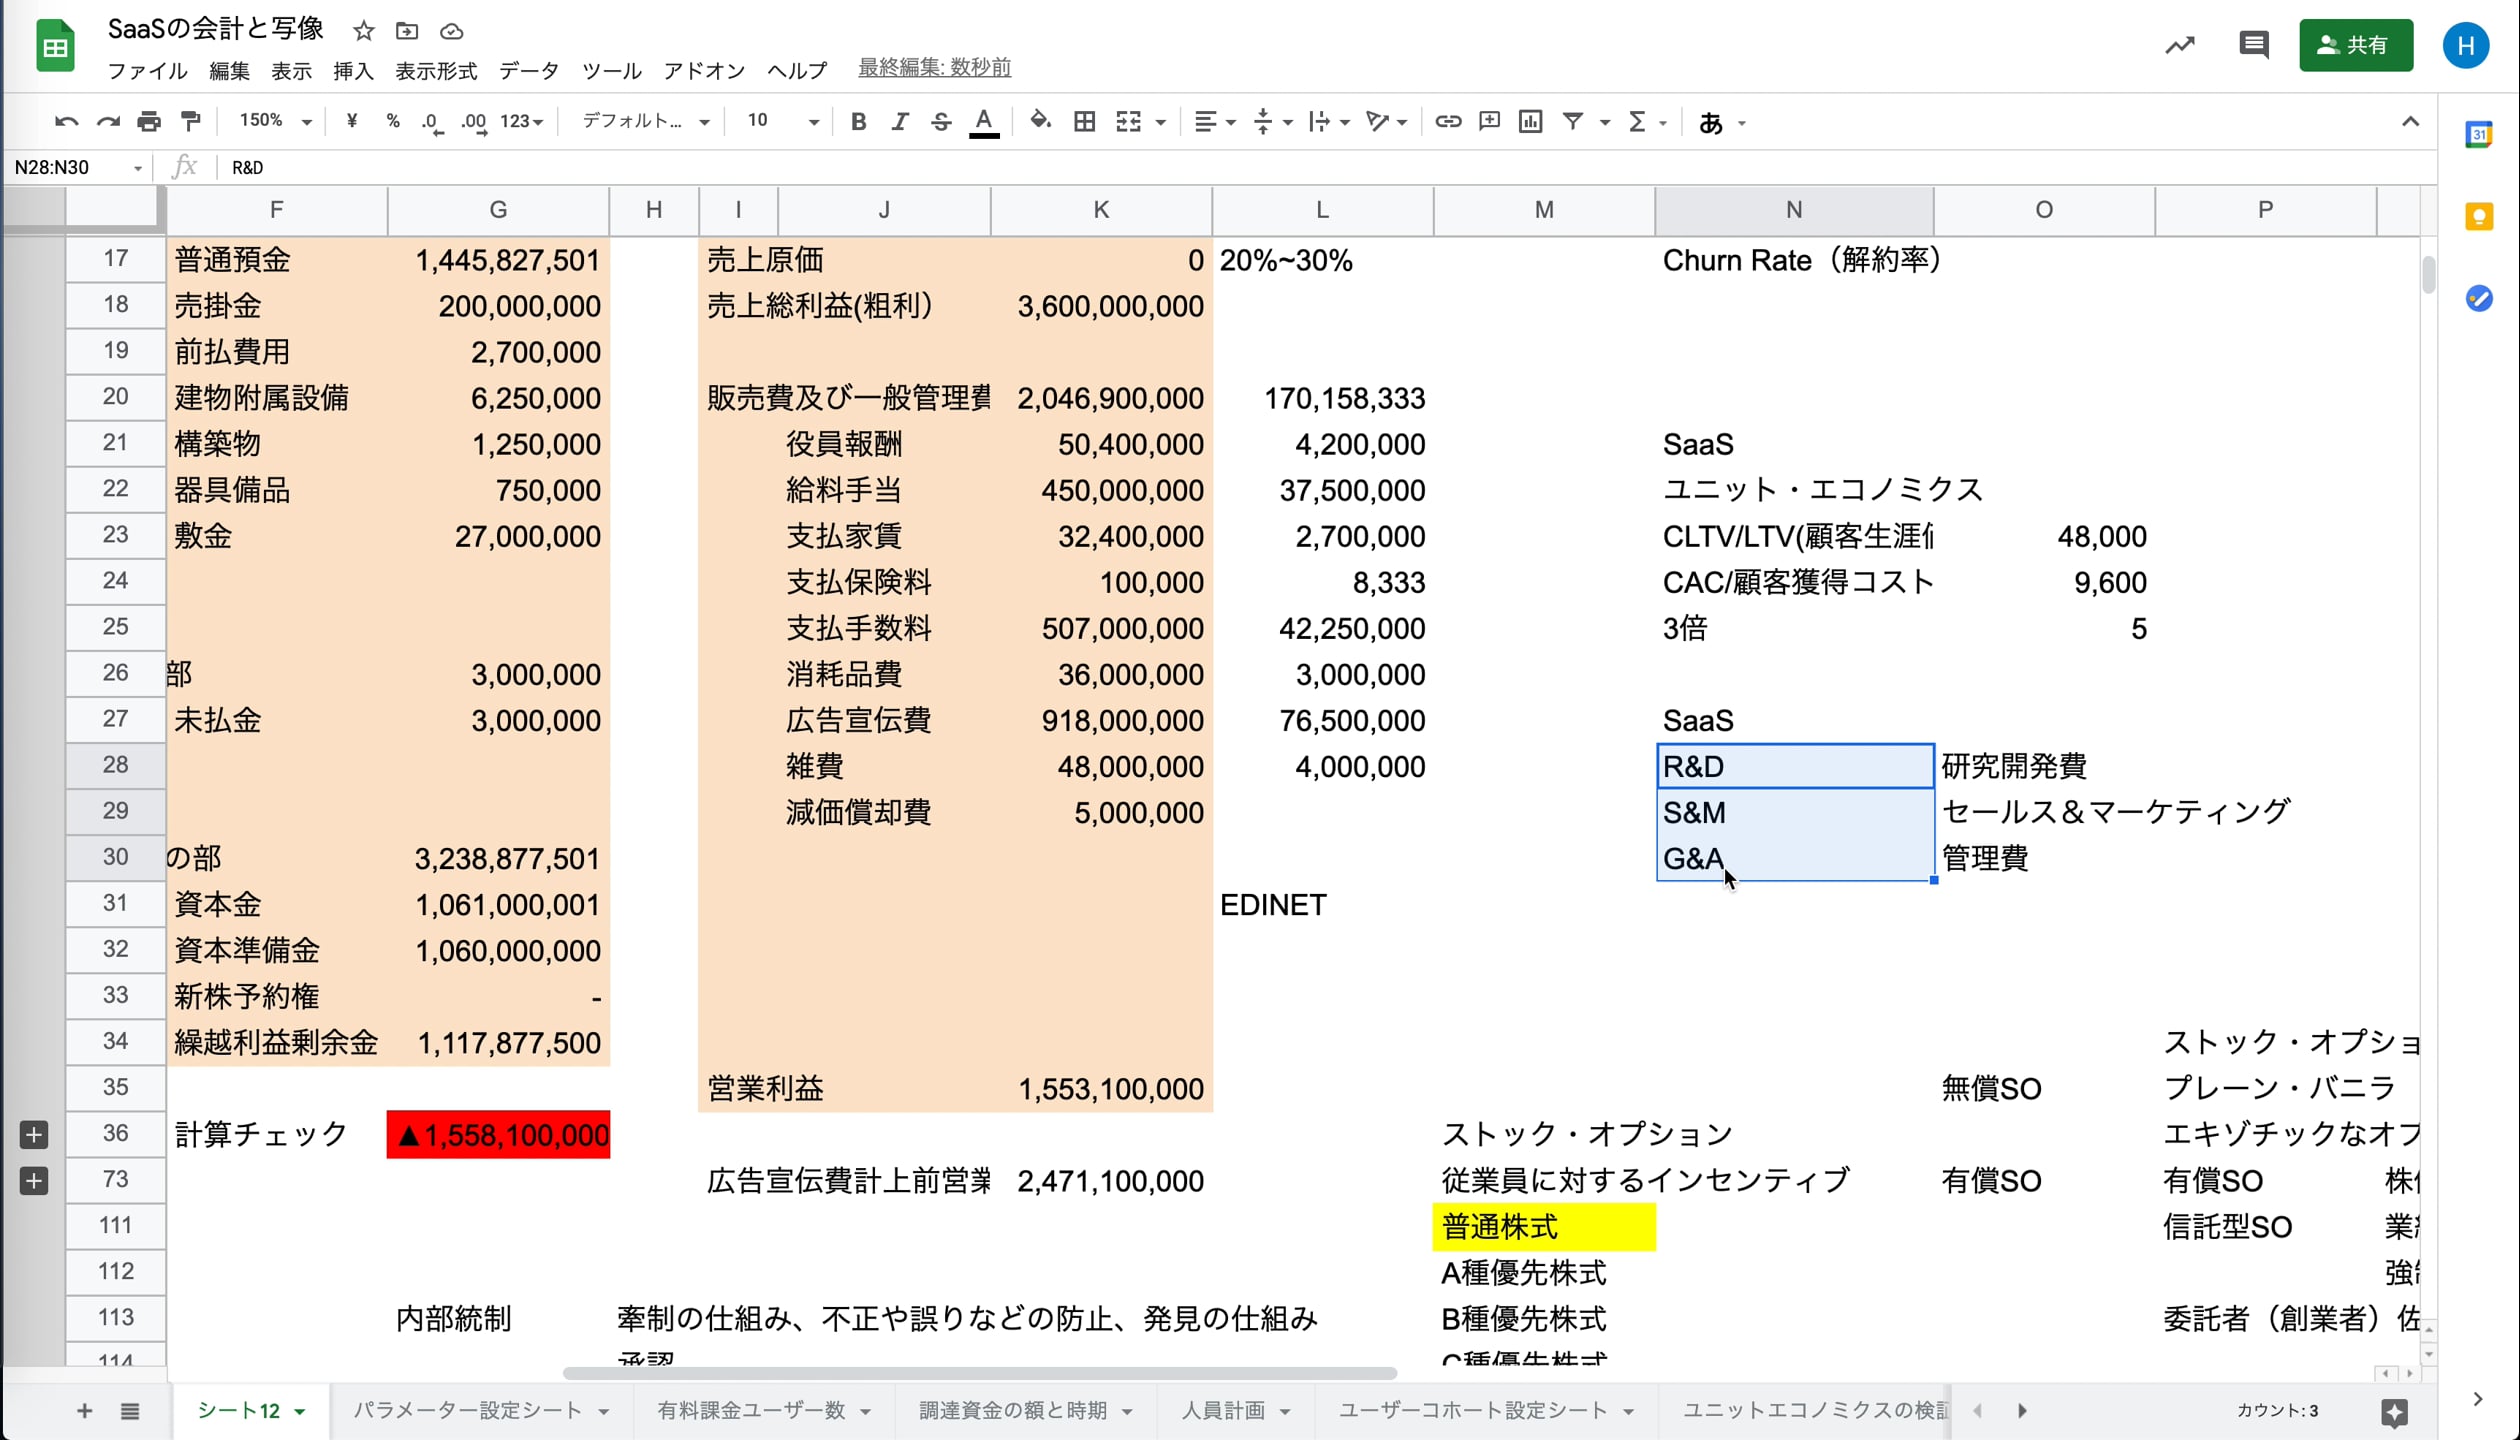Image resolution: width=2520 pixels, height=1440 pixels.
Task: Switch to the 人員計画 sheet tab
Action: [x=1223, y=1410]
